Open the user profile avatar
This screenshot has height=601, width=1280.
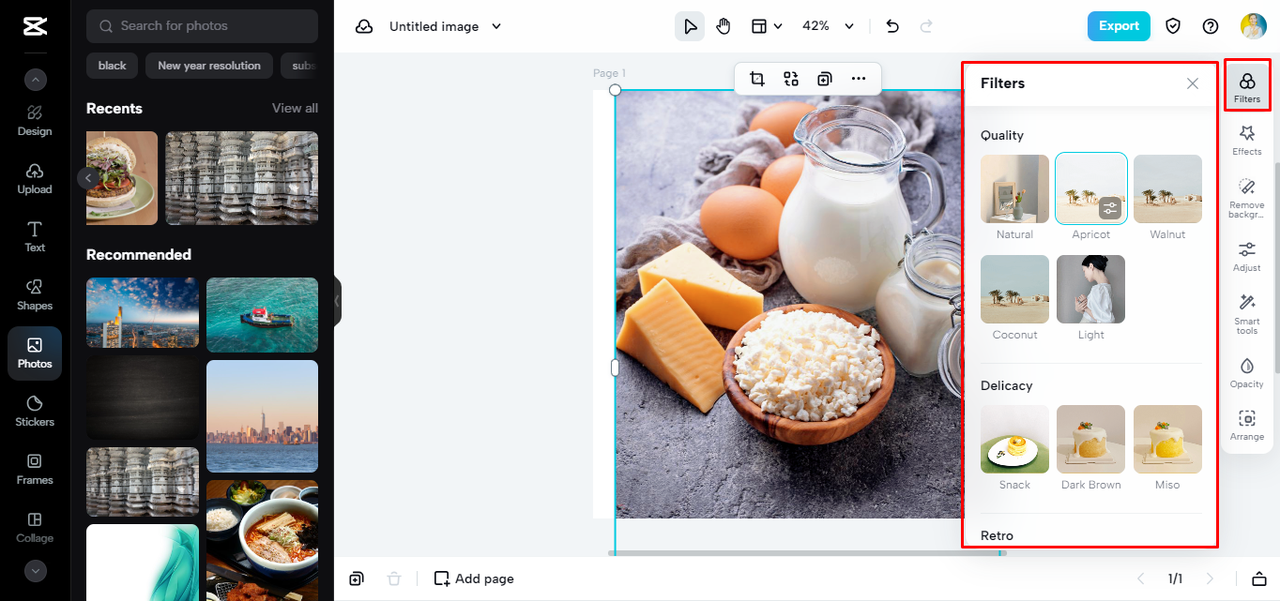tap(1253, 26)
